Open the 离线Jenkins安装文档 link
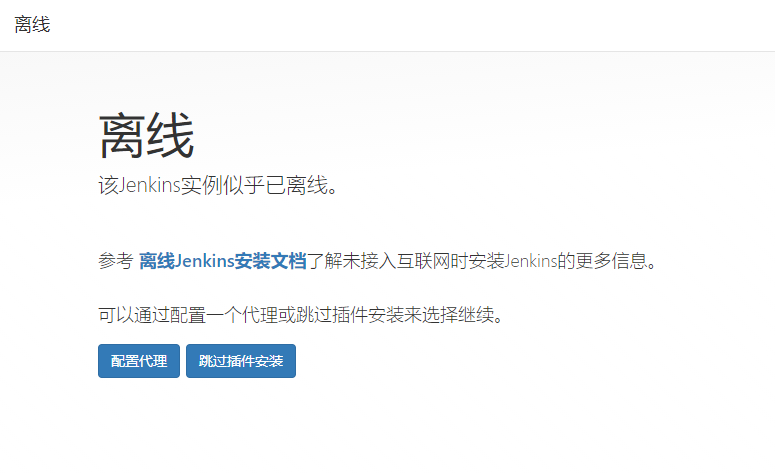Viewport: 775px width, 473px height. (223, 260)
